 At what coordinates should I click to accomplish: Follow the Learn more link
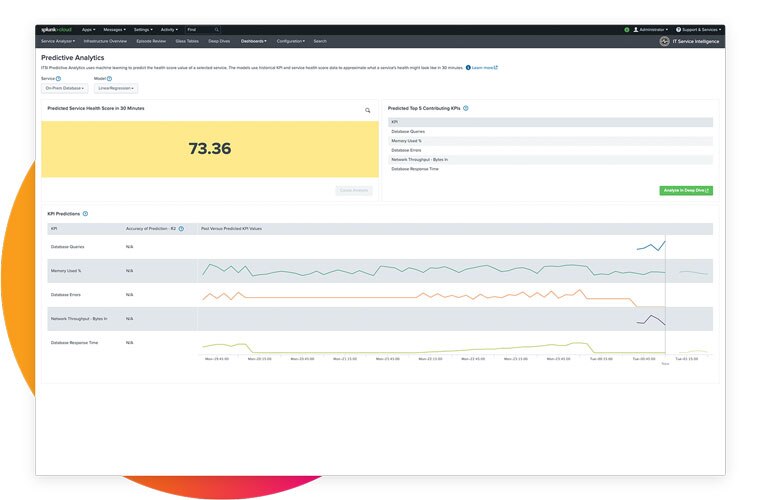click(483, 68)
